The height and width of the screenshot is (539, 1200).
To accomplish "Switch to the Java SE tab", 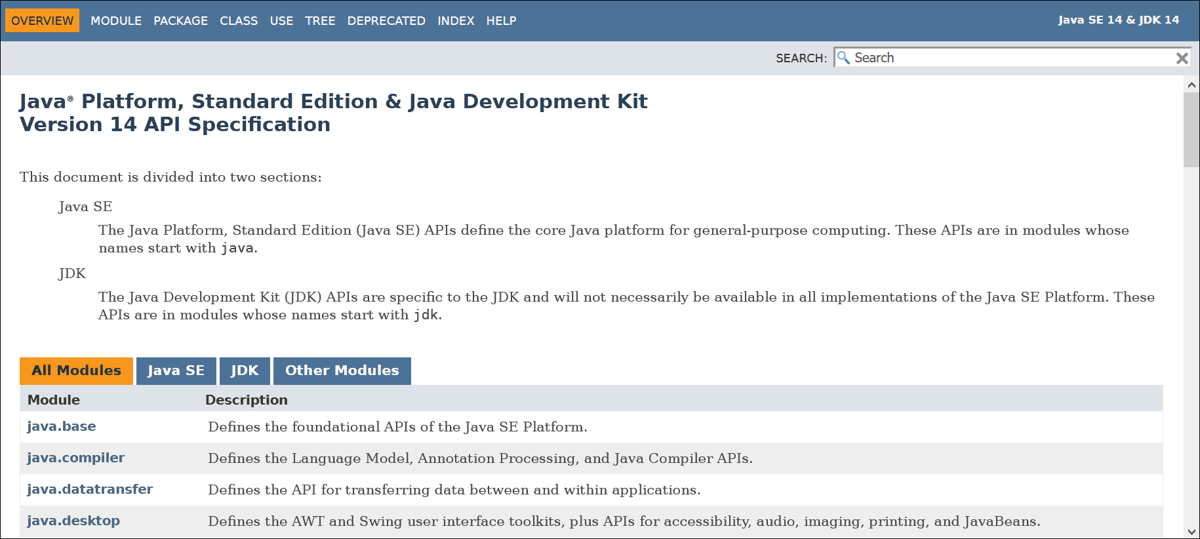I will 176,370.
